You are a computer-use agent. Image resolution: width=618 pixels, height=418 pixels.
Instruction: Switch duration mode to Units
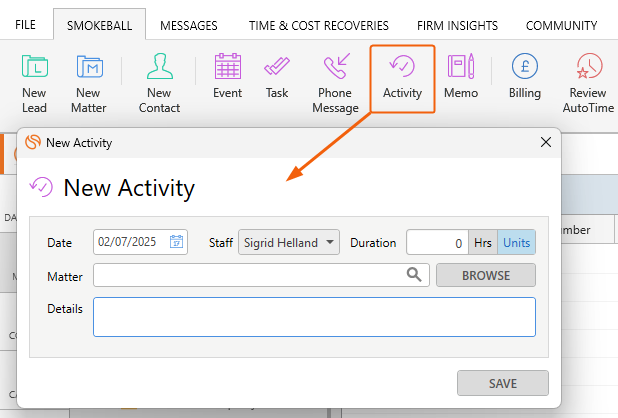click(516, 242)
